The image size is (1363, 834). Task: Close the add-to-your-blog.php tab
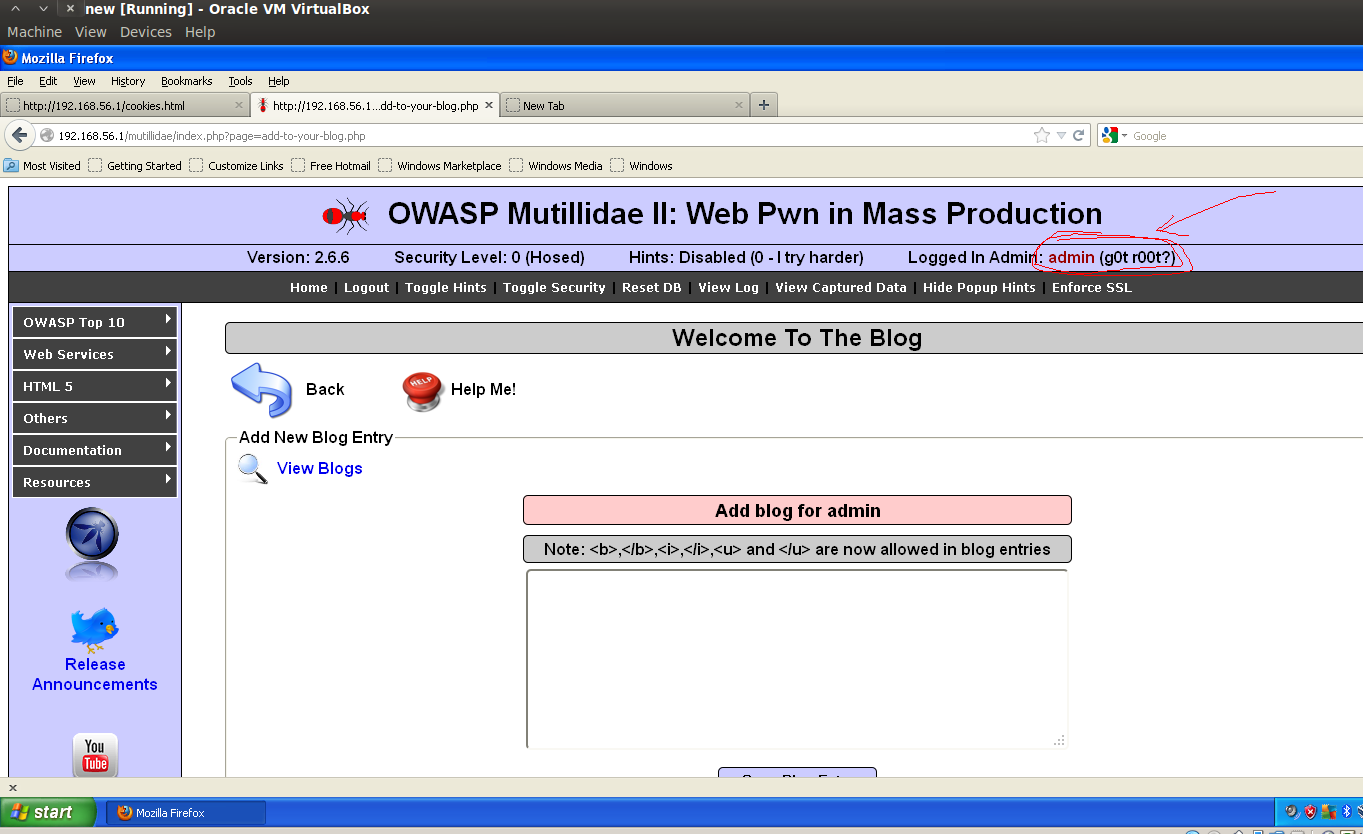pos(490,105)
